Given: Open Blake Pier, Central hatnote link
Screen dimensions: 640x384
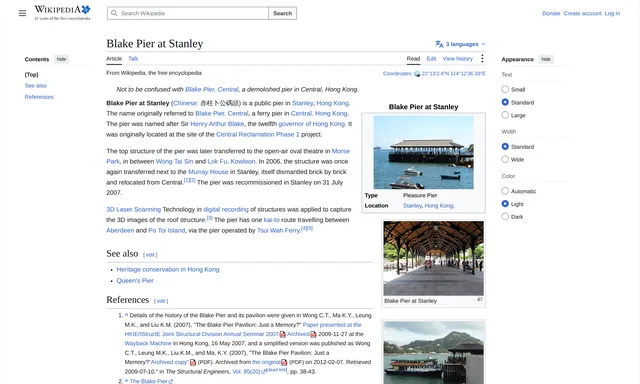Looking at the screenshot, I should (x=212, y=89).
